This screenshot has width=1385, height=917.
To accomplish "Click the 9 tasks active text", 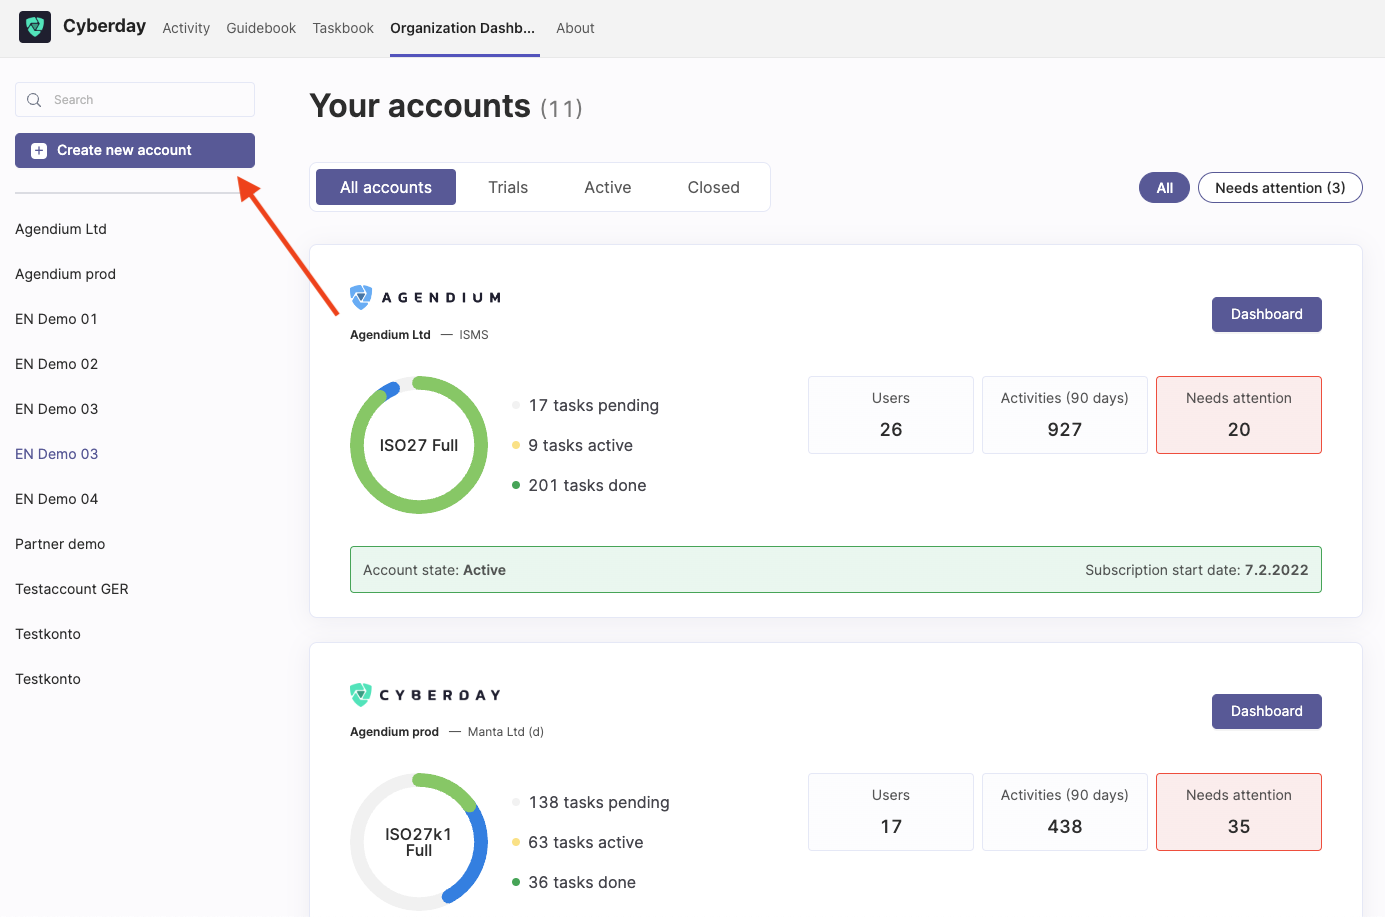I will [581, 445].
